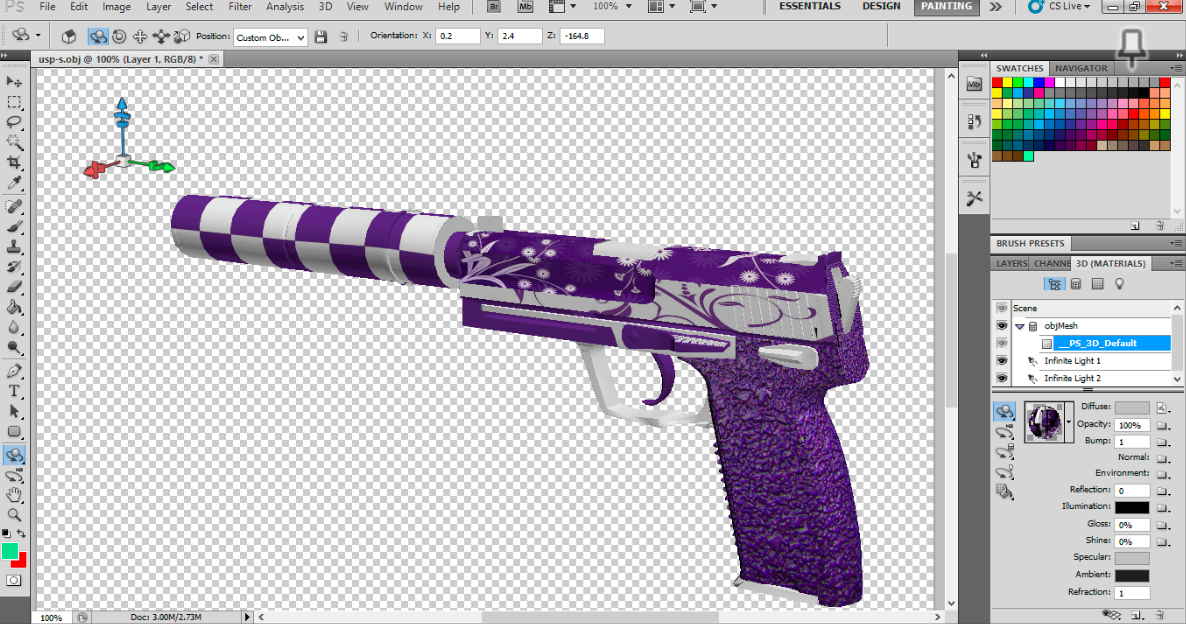The width and height of the screenshot is (1186, 624).
Task: Show more workspaces with the double-arrow
Action: point(995,7)
